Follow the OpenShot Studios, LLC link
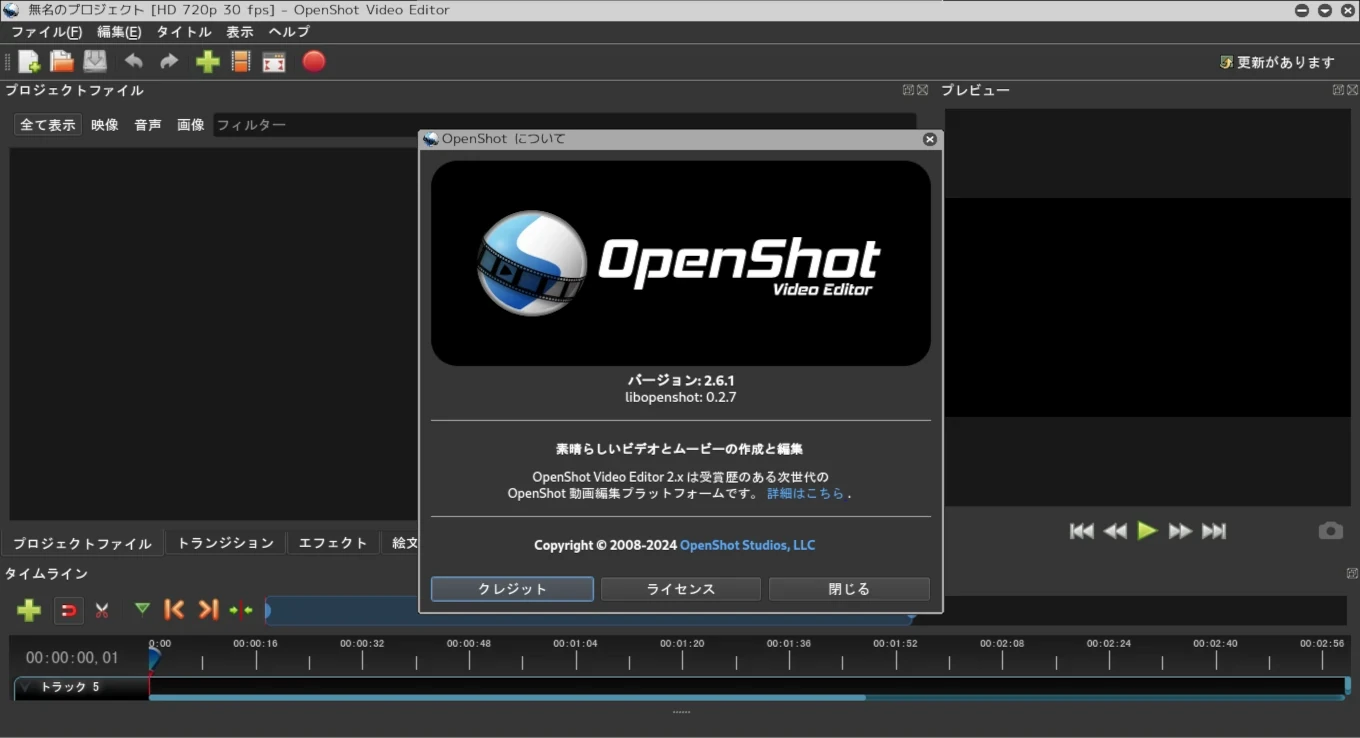The image size is (1360, 738). point(747,545)
